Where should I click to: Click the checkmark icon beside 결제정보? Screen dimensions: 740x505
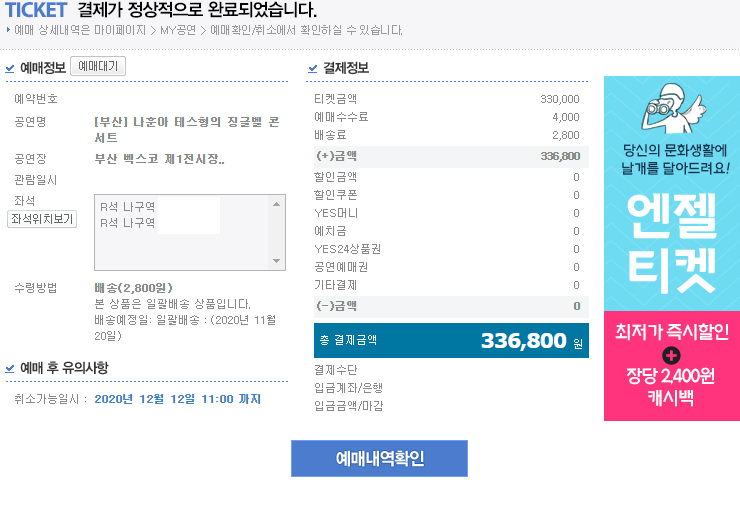[313, 69]
